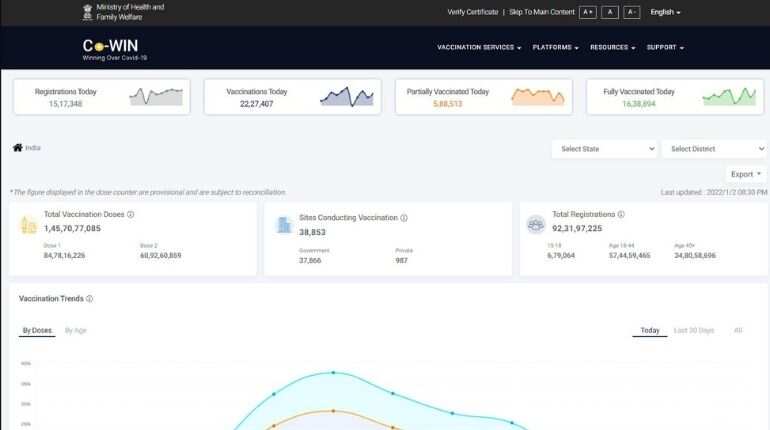Reset font size with the A button
The image size is (770, 430).
(610, 12)
